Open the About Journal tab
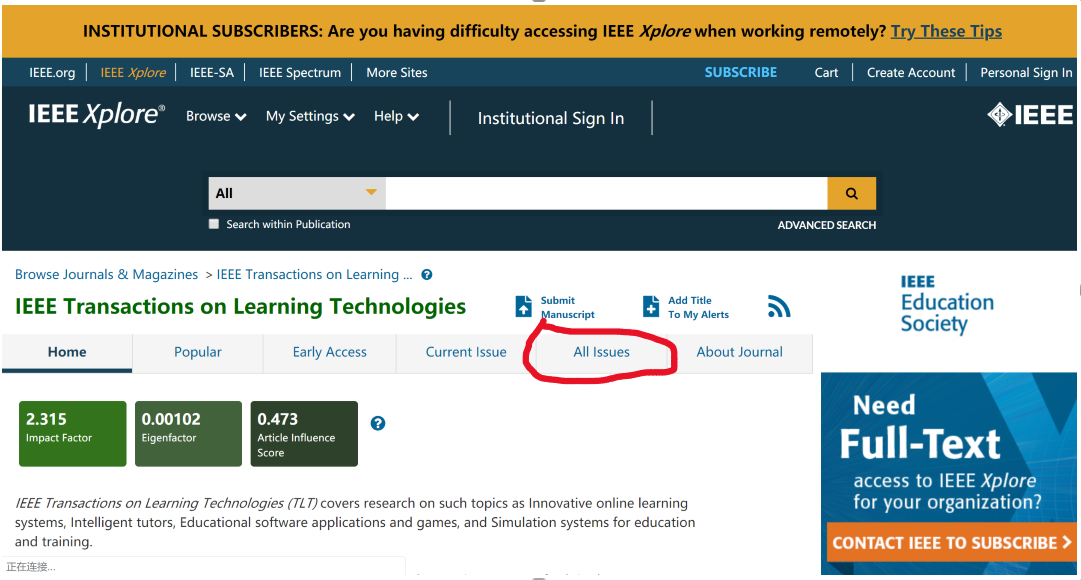This screenshot has height=580, width=1081. (x=740, y=352)
